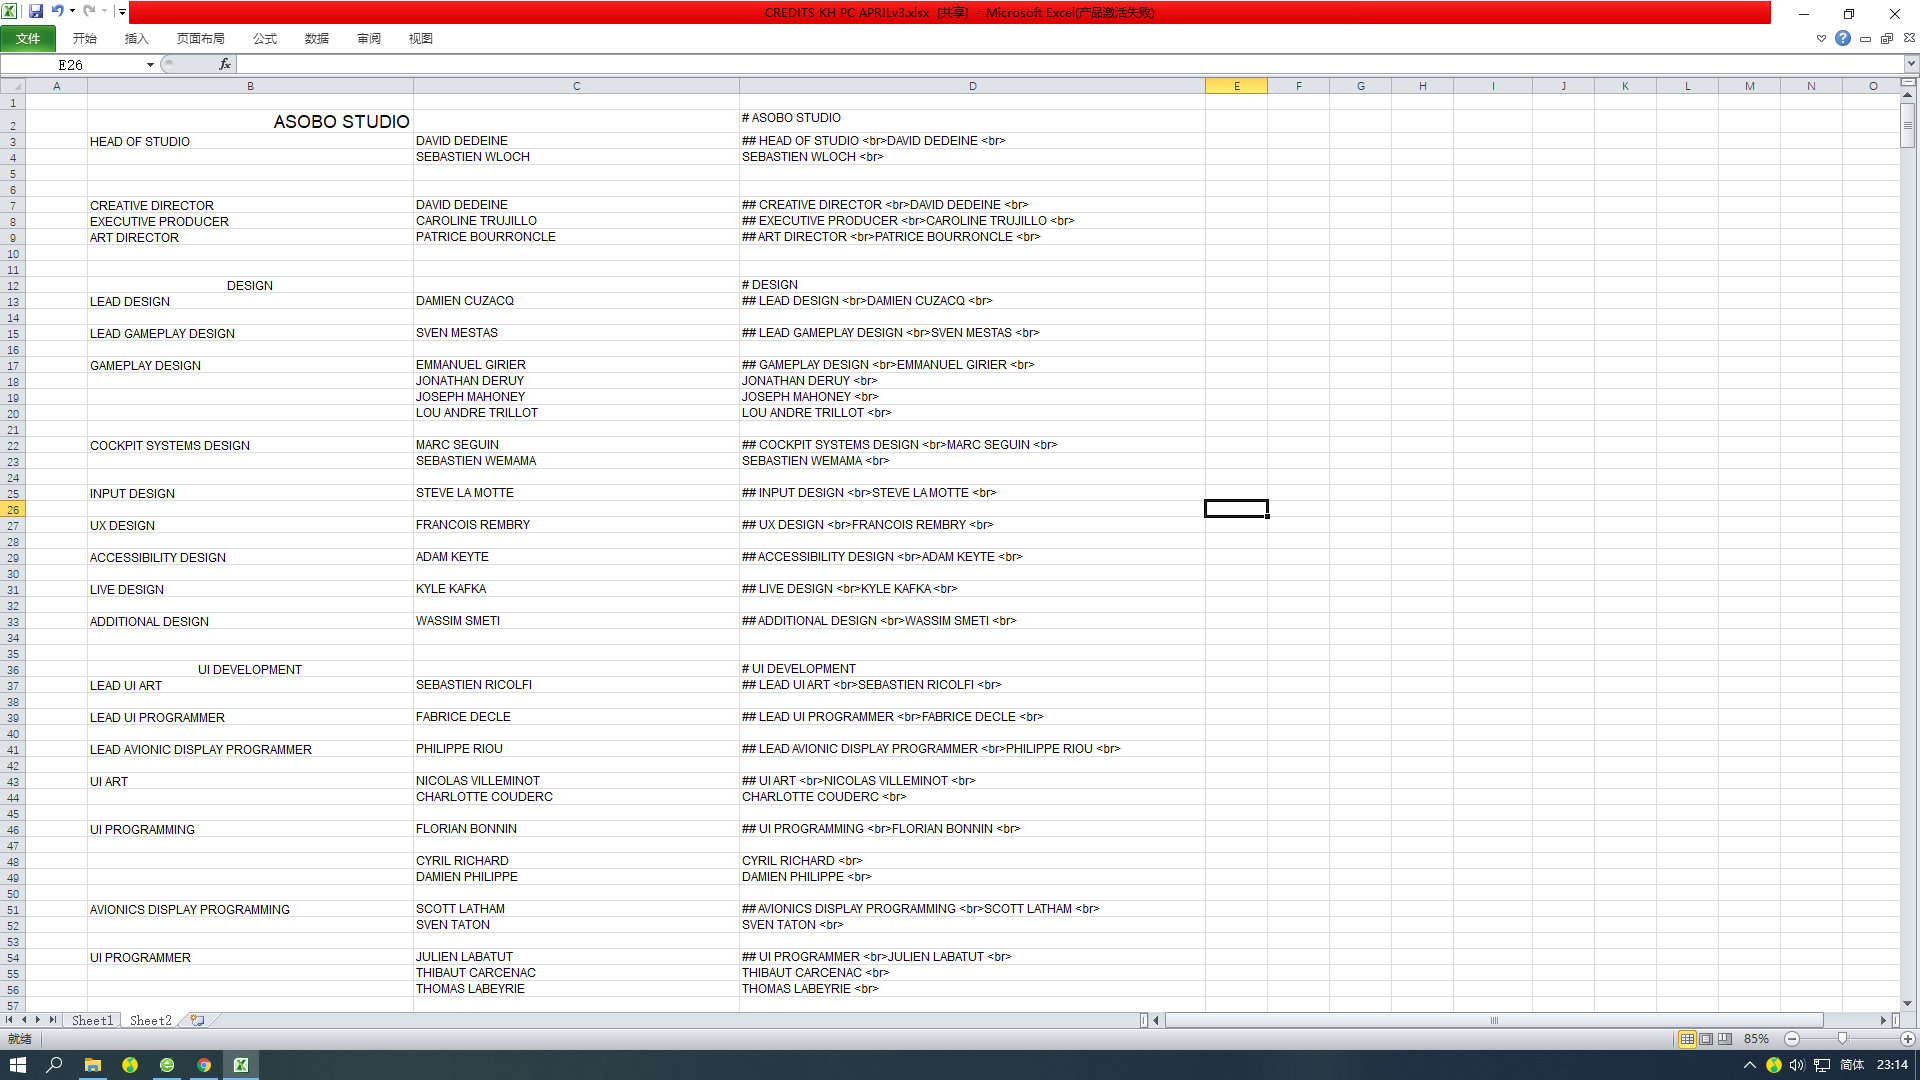1920x1080 pixels.
Task: Click the 85% zoom level button
Action: (x=1756, y=1039)
